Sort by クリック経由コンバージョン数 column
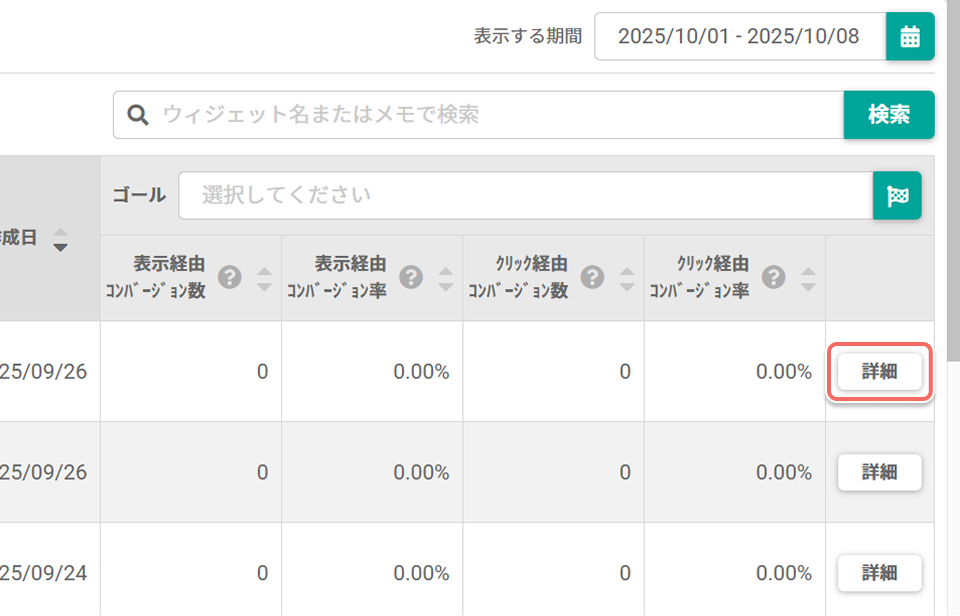Viewport: 960px width, 616px height. pos(627,279)
